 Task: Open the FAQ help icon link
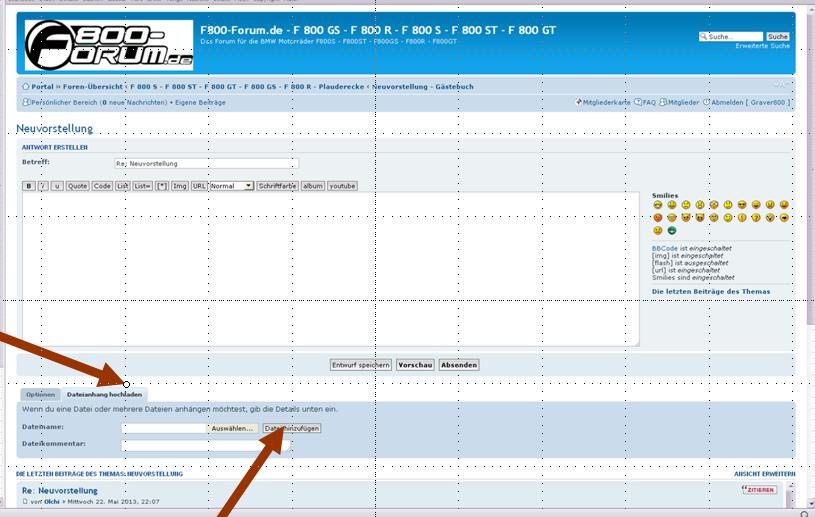click(x=639, y=102)
